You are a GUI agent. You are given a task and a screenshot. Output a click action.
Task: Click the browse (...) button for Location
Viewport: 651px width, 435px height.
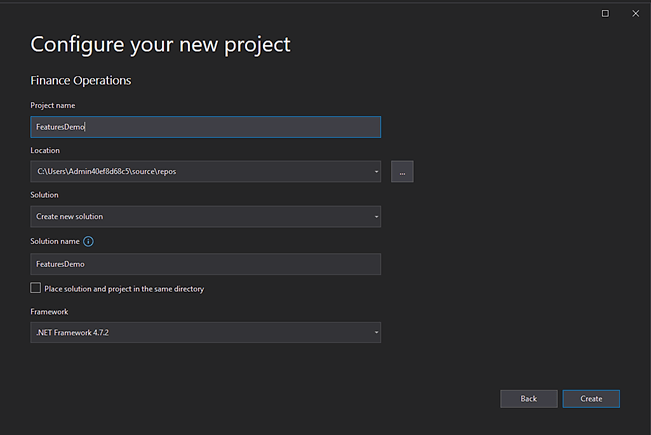click(402, 172)
